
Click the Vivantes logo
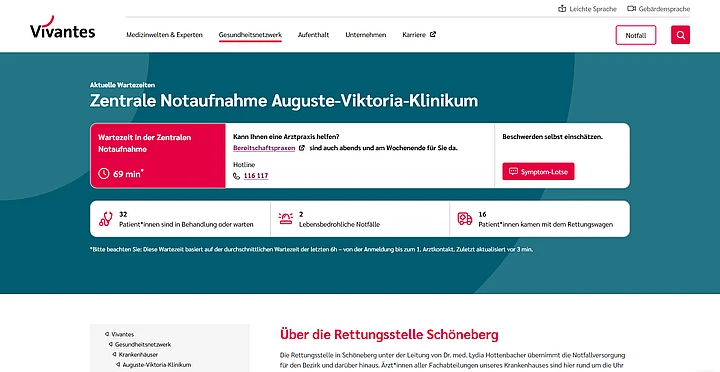click(x=62, y=28)
